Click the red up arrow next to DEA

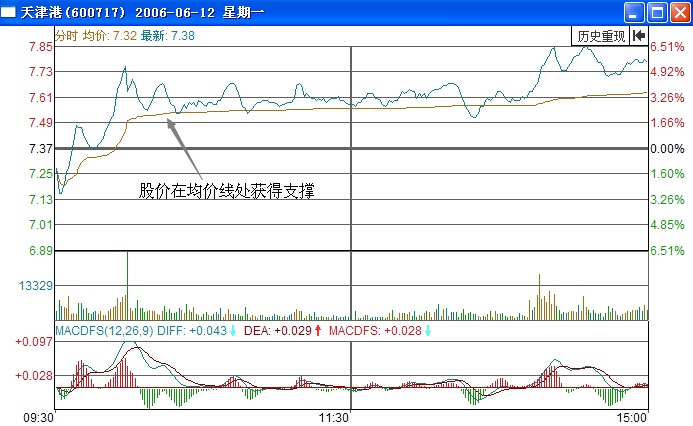(318, 331)
